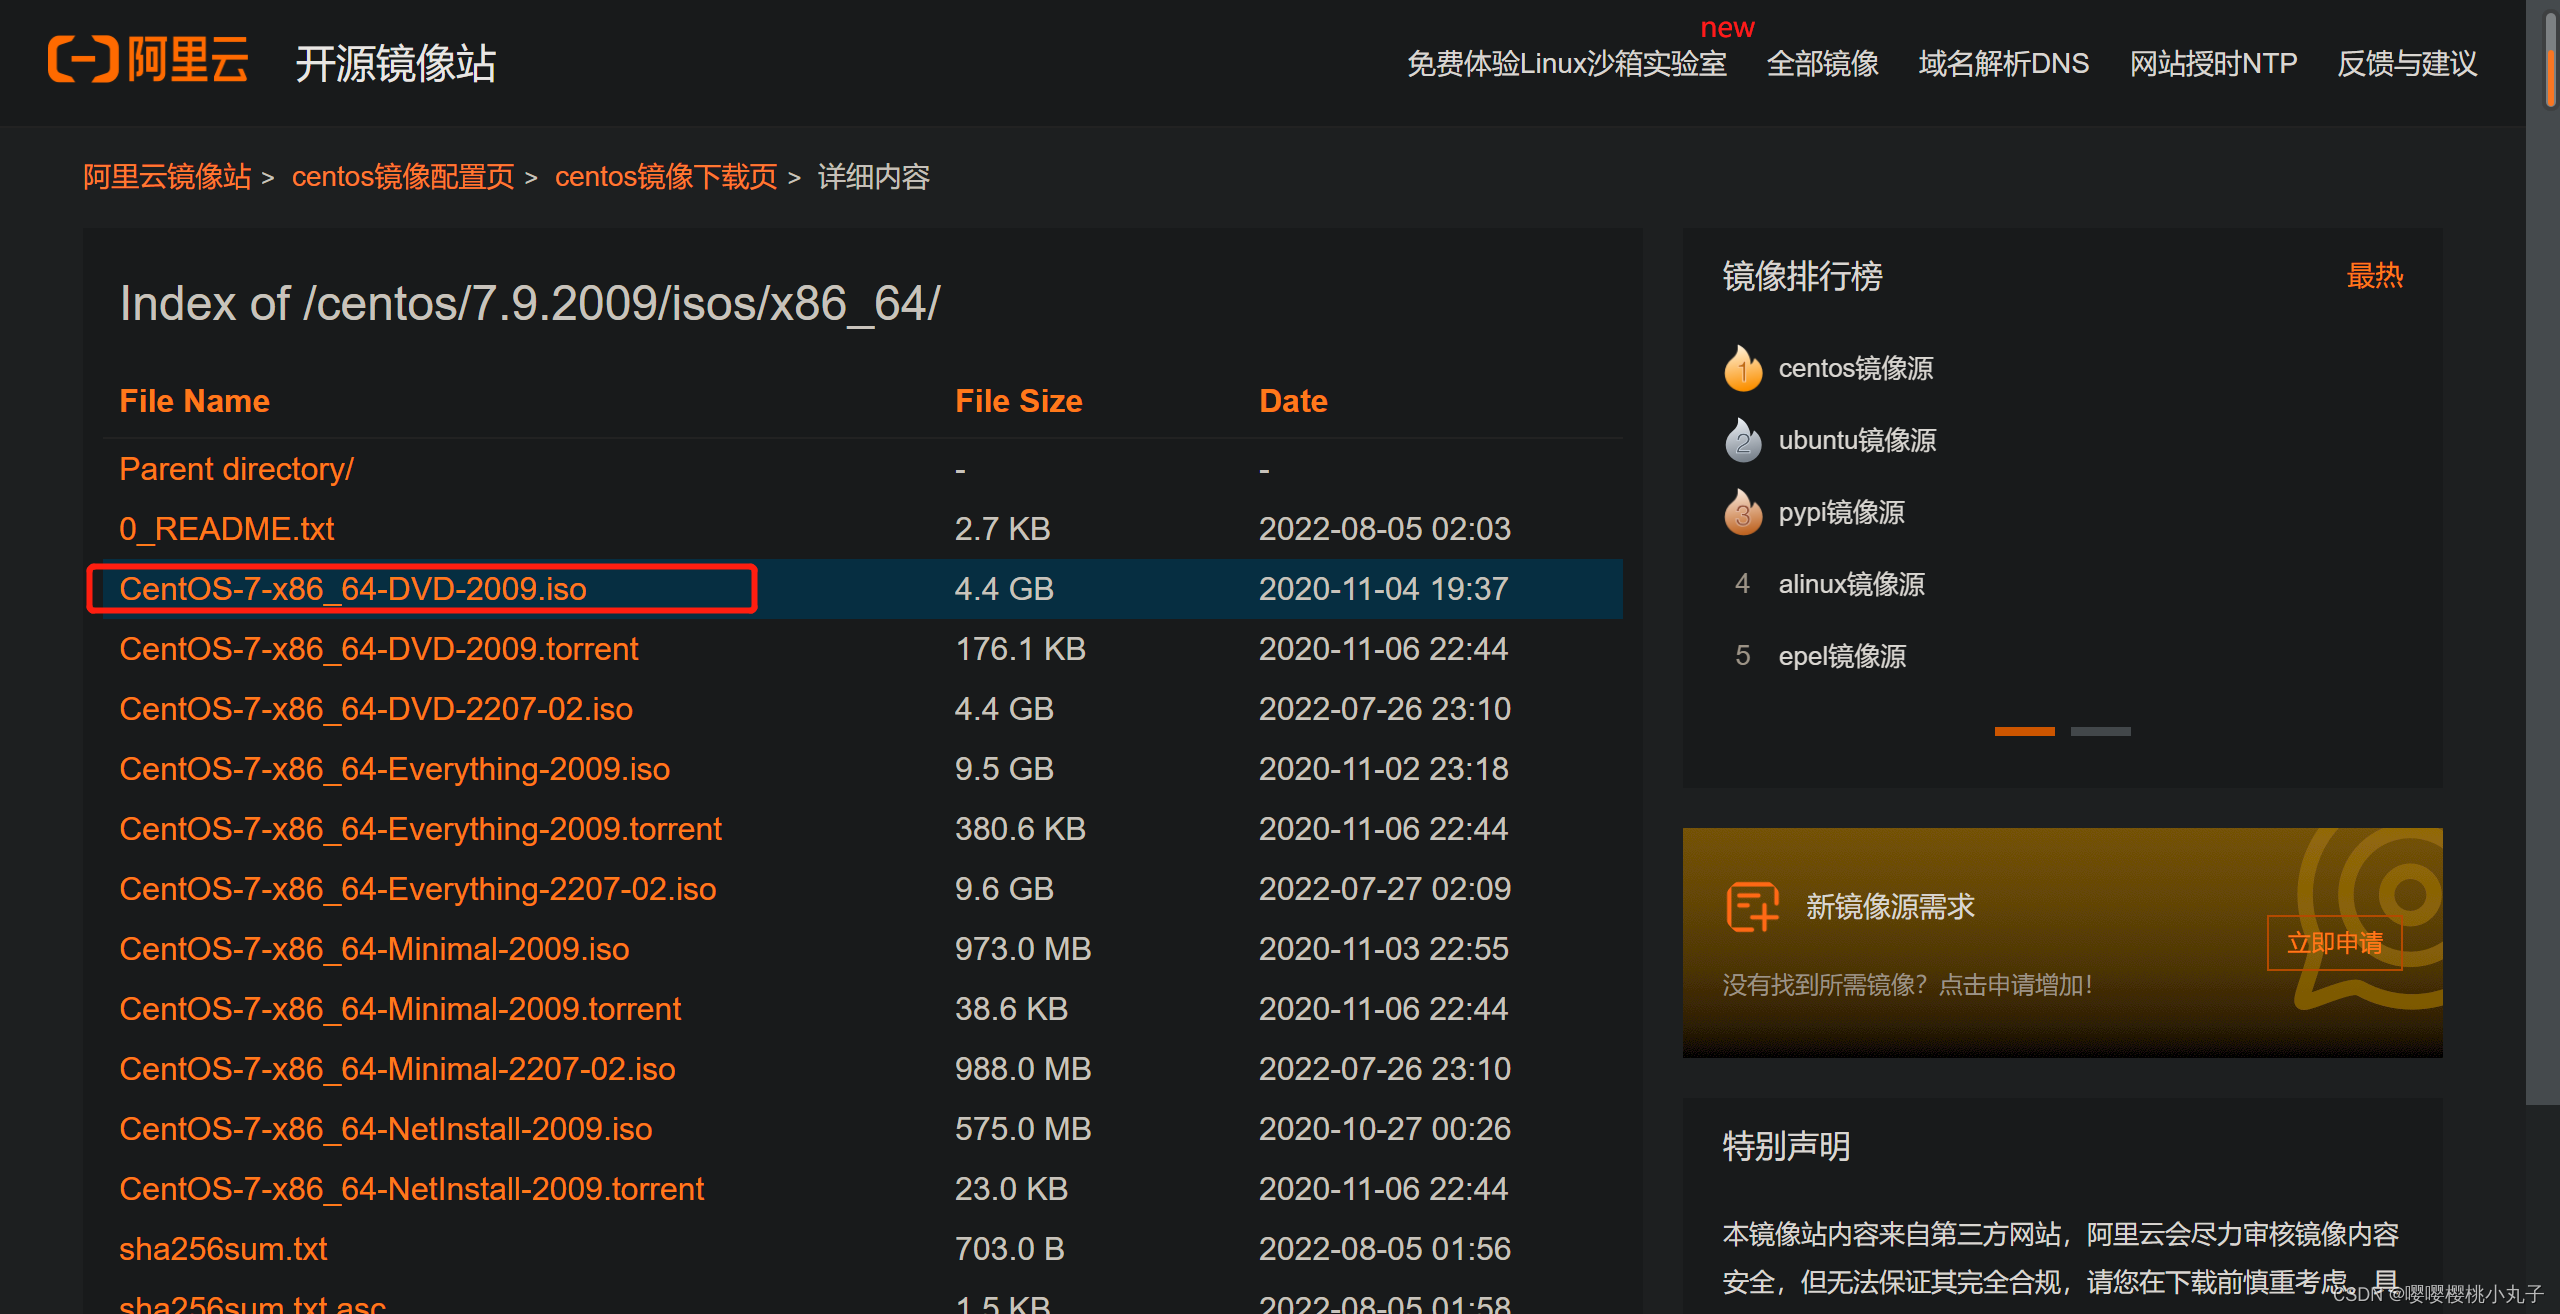Click the rank 2 flame icon beside ubuntu镜像源
Screen dimensions: 2560x1314
click(1743, 440)
